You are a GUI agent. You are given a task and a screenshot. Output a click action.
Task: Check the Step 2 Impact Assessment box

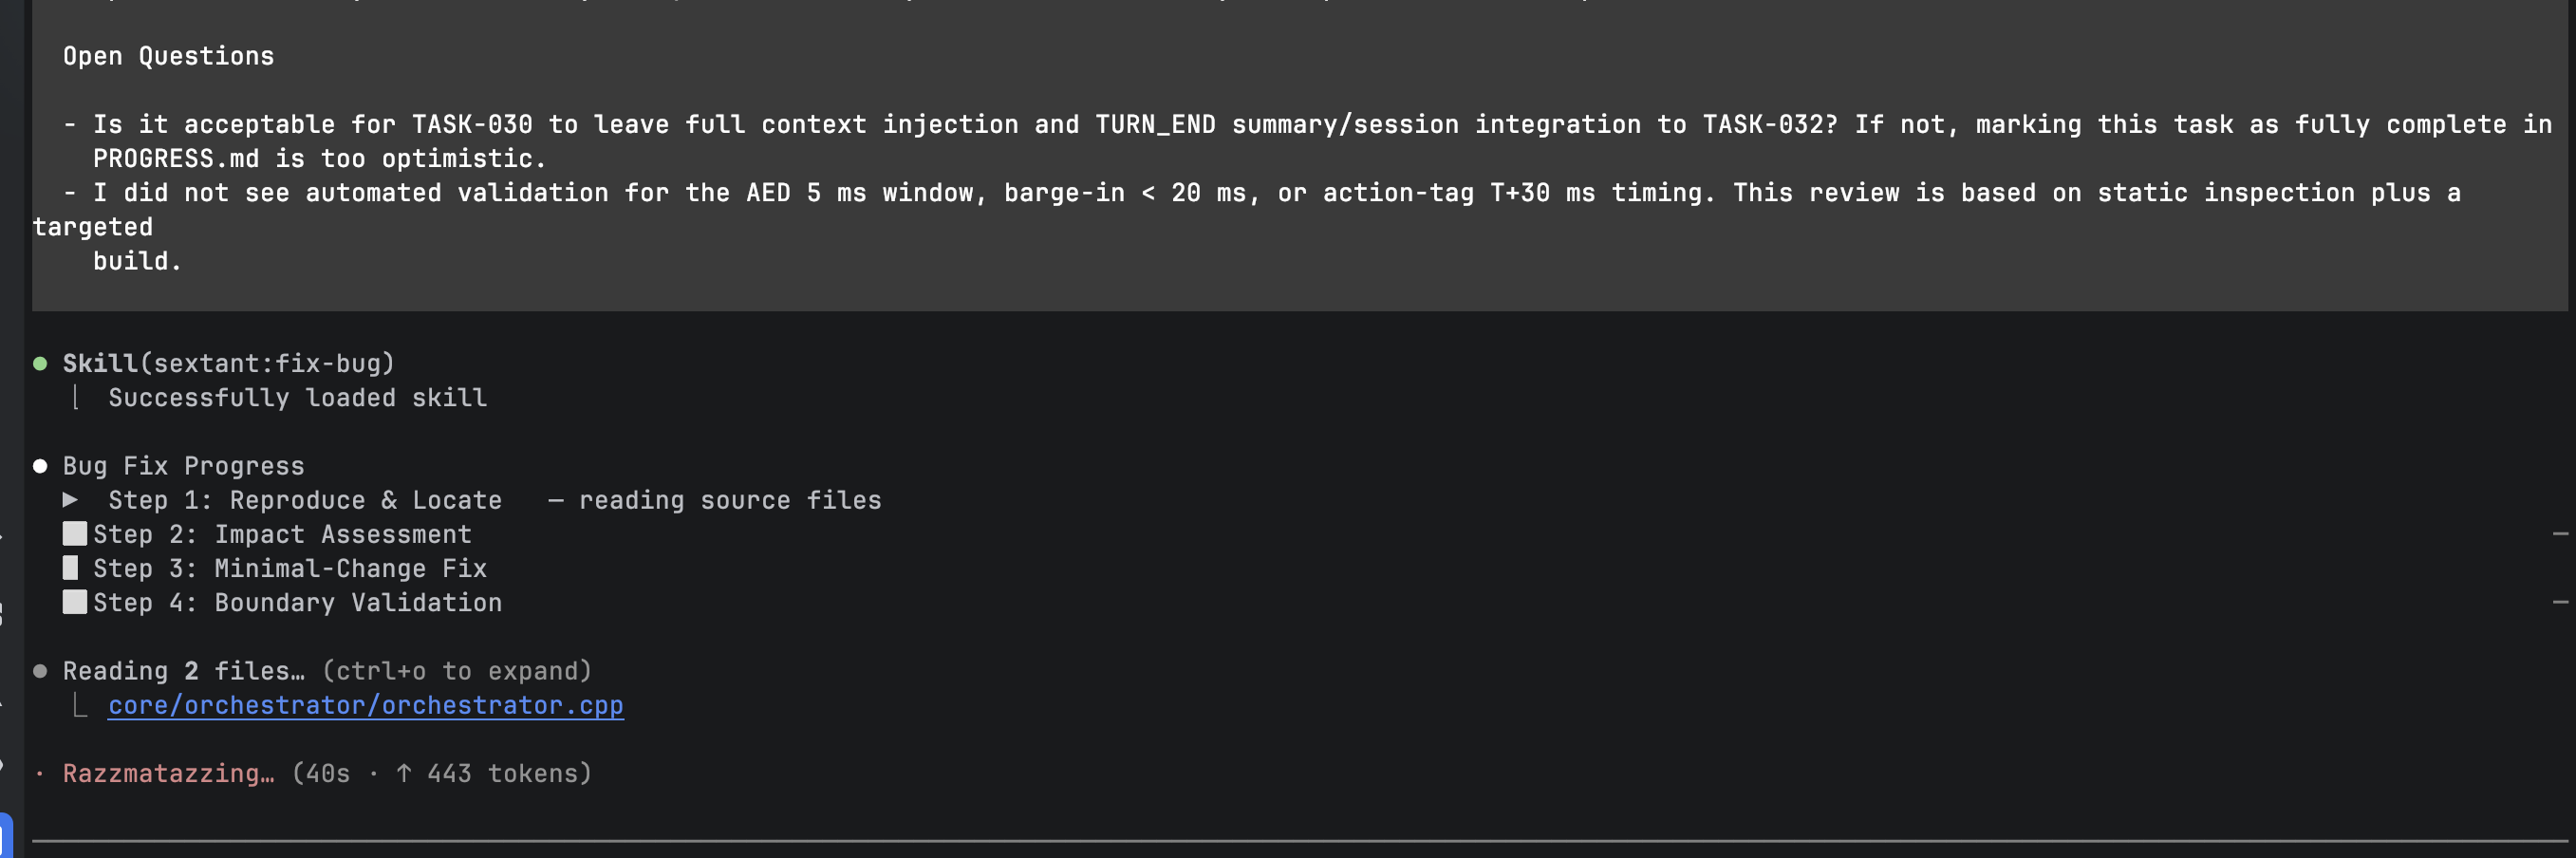click(x=74, y=534)
